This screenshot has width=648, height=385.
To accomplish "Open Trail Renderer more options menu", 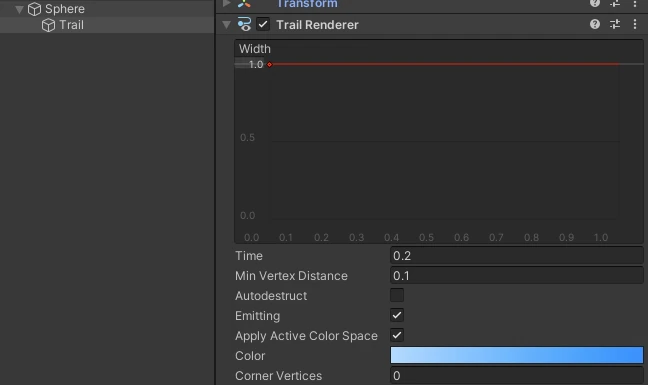I will [x=635, y=24].
